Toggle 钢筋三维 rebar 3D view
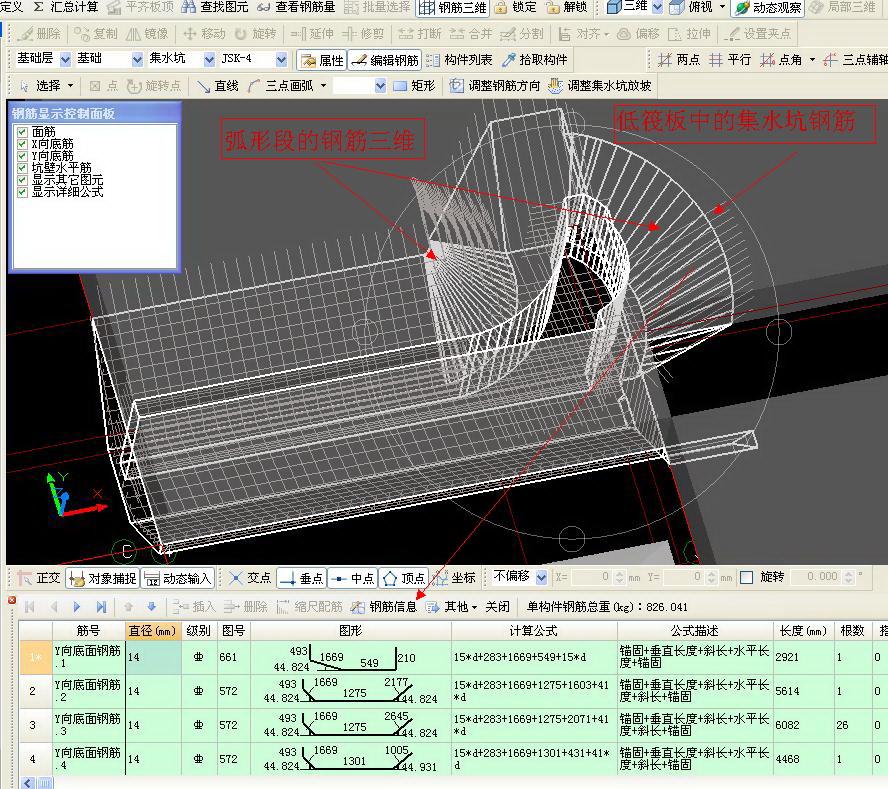The image size is (888, 789). pyautogui.click(x=453, y=7)
